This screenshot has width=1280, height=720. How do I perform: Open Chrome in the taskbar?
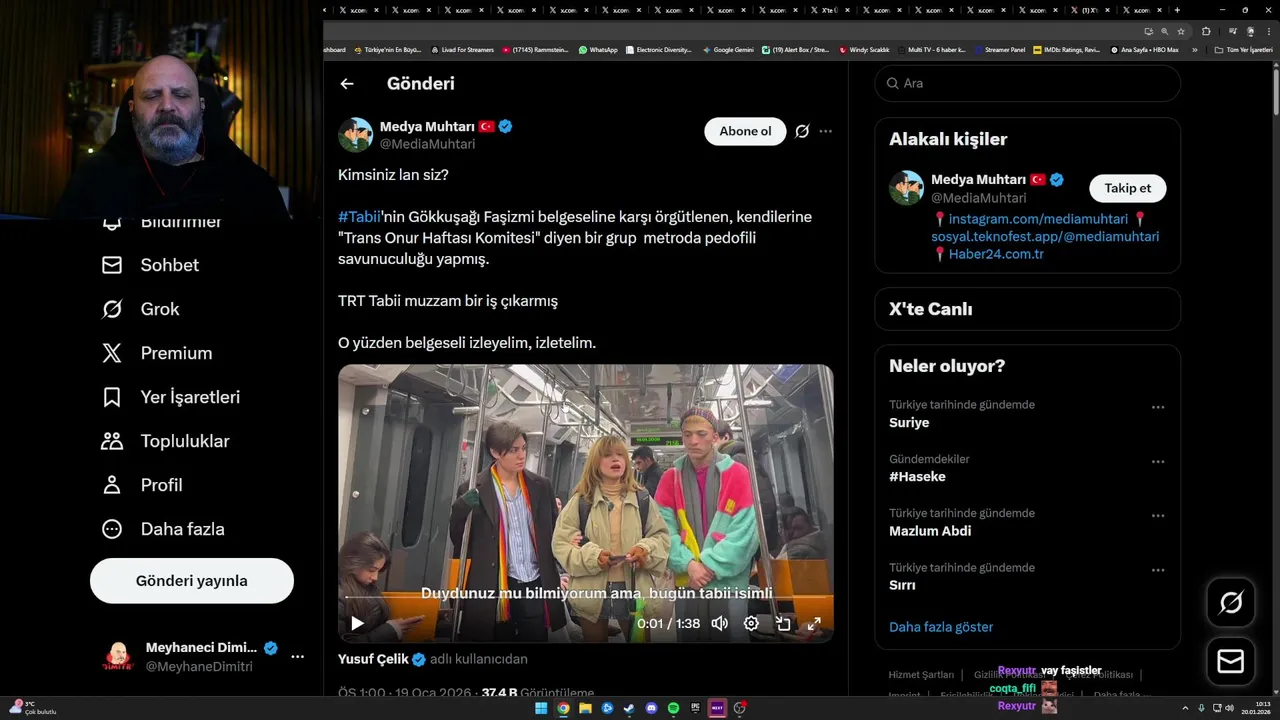pos(563,708)
